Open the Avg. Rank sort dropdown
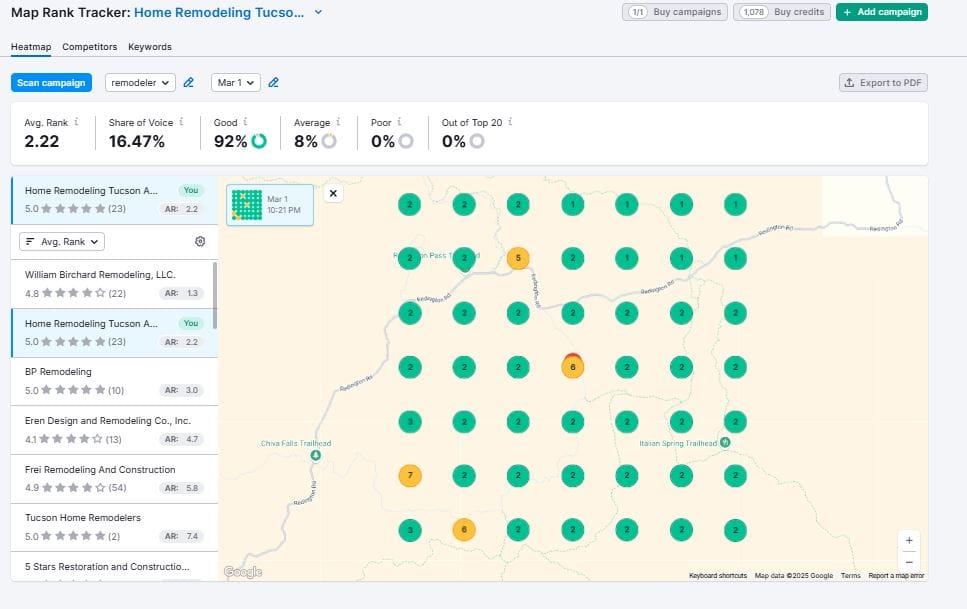Screen dimensions: 967x609 [62, 241]
